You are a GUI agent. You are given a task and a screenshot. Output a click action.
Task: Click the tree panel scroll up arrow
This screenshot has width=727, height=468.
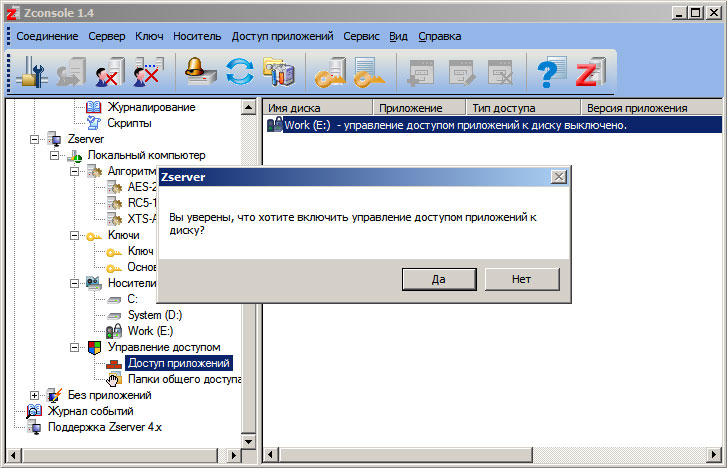click(249, 108)
